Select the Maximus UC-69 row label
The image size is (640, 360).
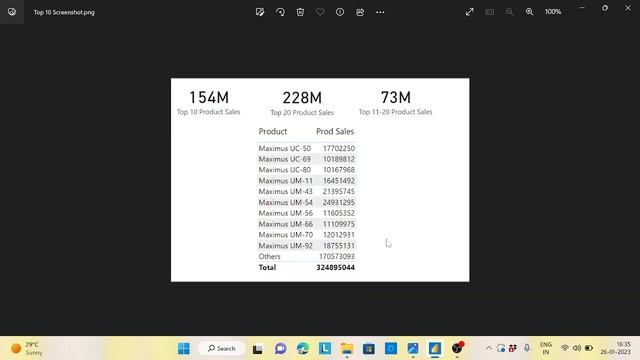[284, 159]
